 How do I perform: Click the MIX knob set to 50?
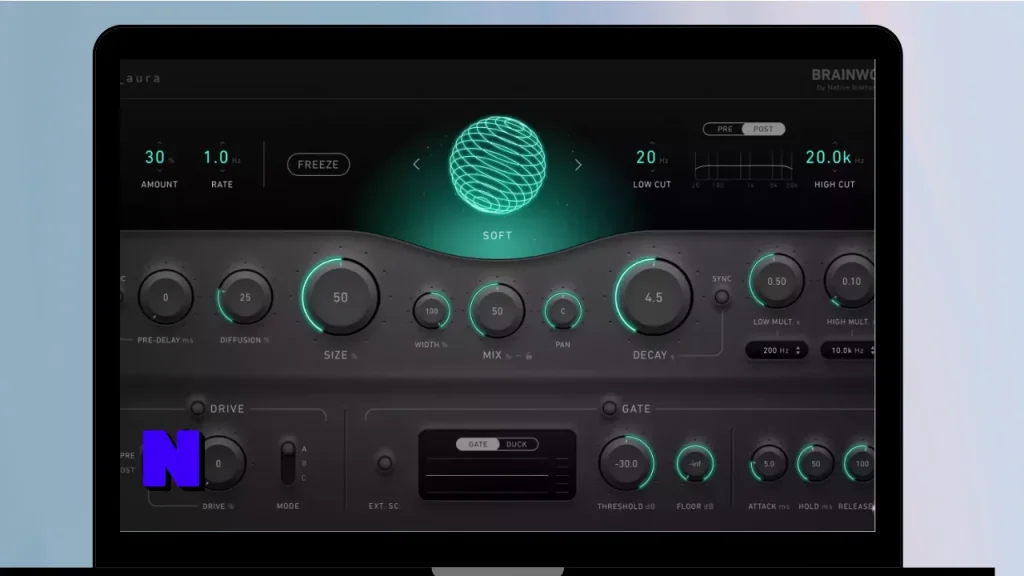[497, 311]
